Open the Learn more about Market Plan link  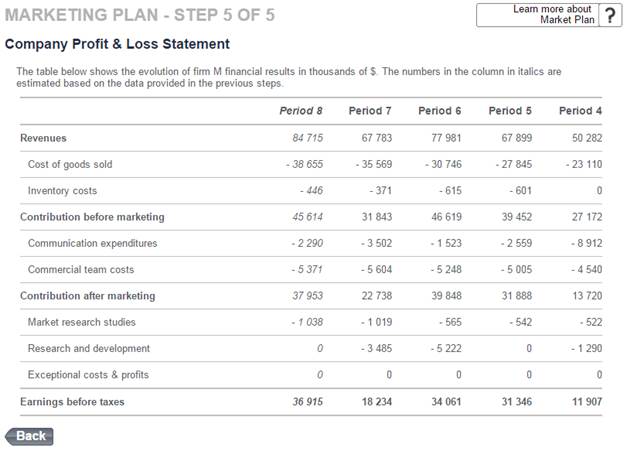[552, 14]
